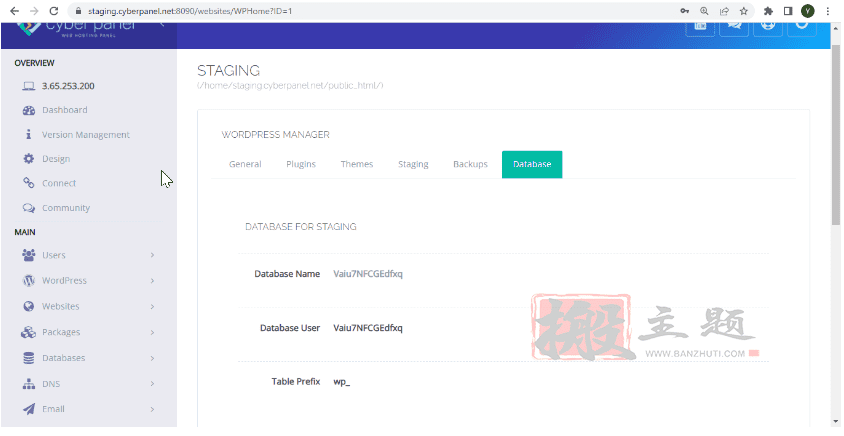Click the share page icon
This screenshot has width=844, height=436.
pyautogui.click(x=724, y=11)
